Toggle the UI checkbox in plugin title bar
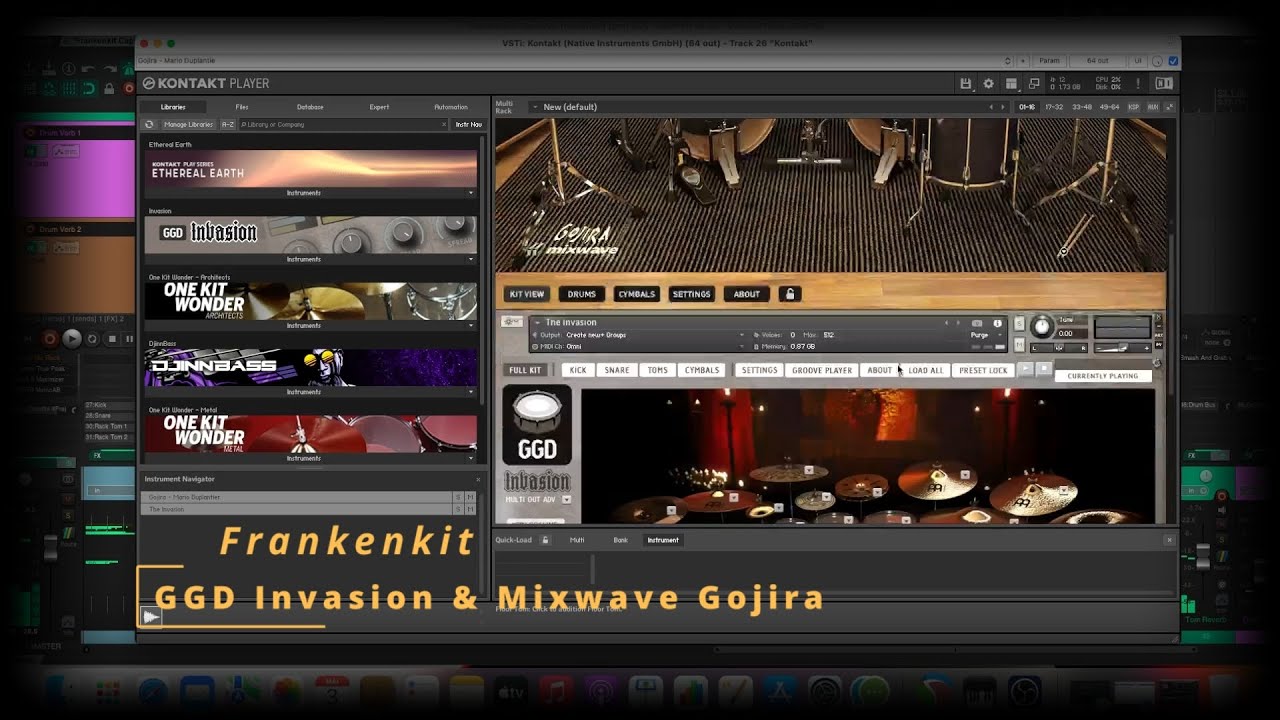 tap(1173, 61)
